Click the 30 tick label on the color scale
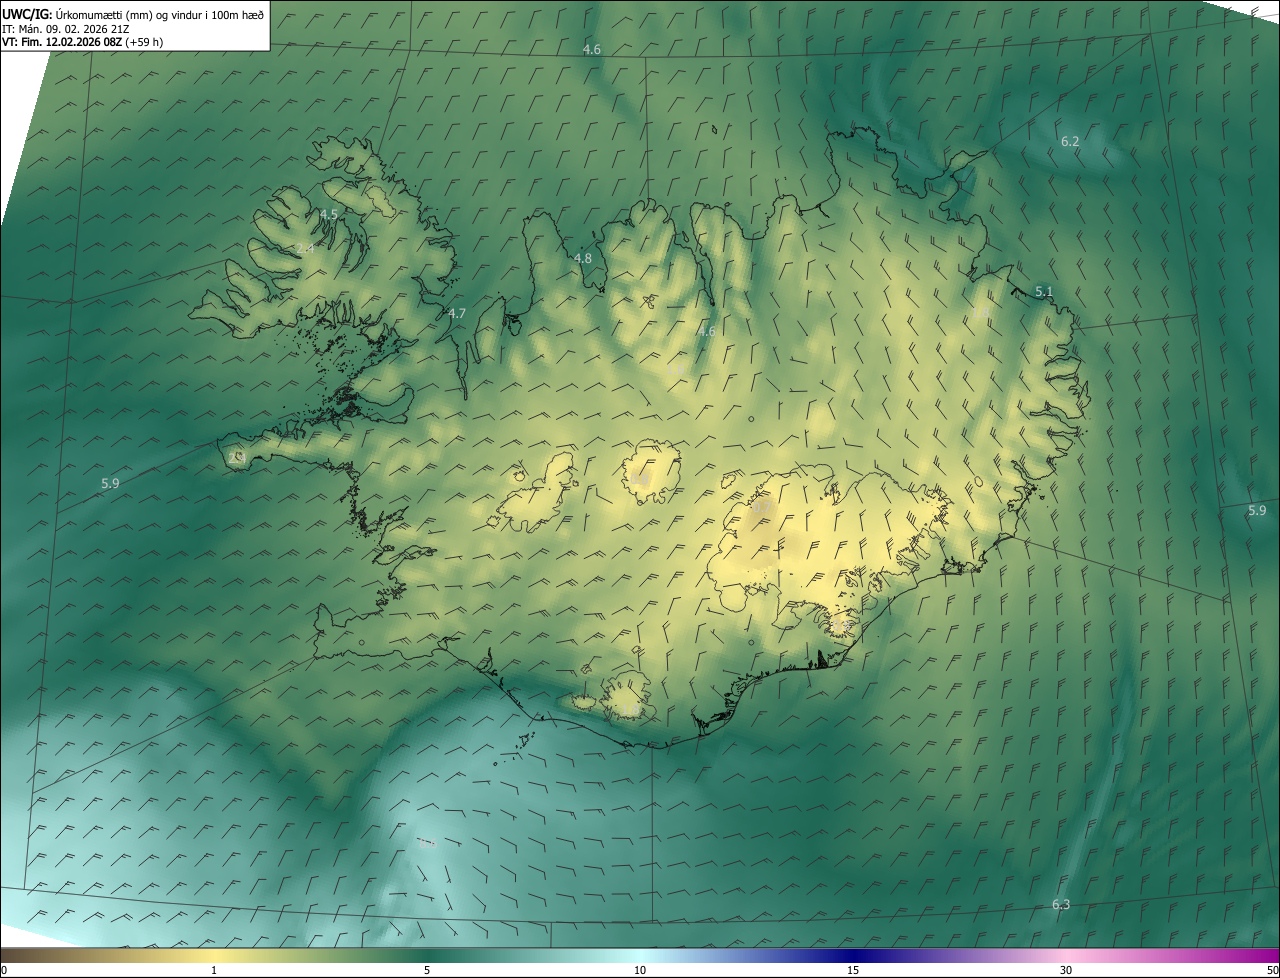 point(1066,970)
